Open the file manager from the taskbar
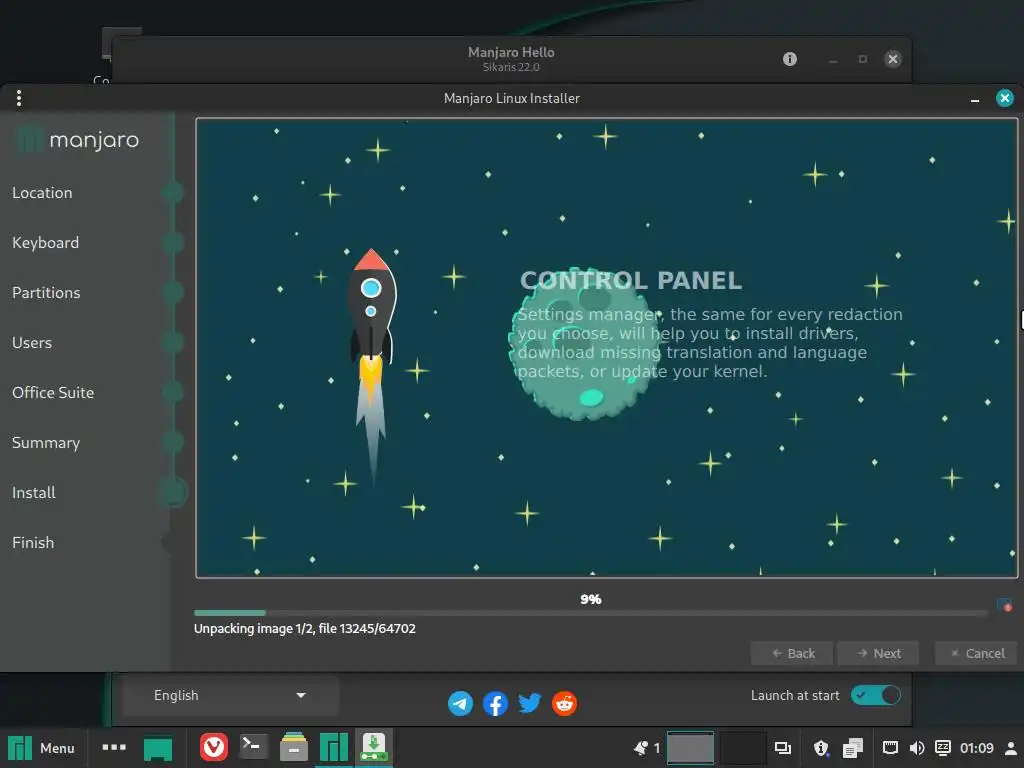The height and width of the screenshot is (768, 1024). (x=294, y=748)
